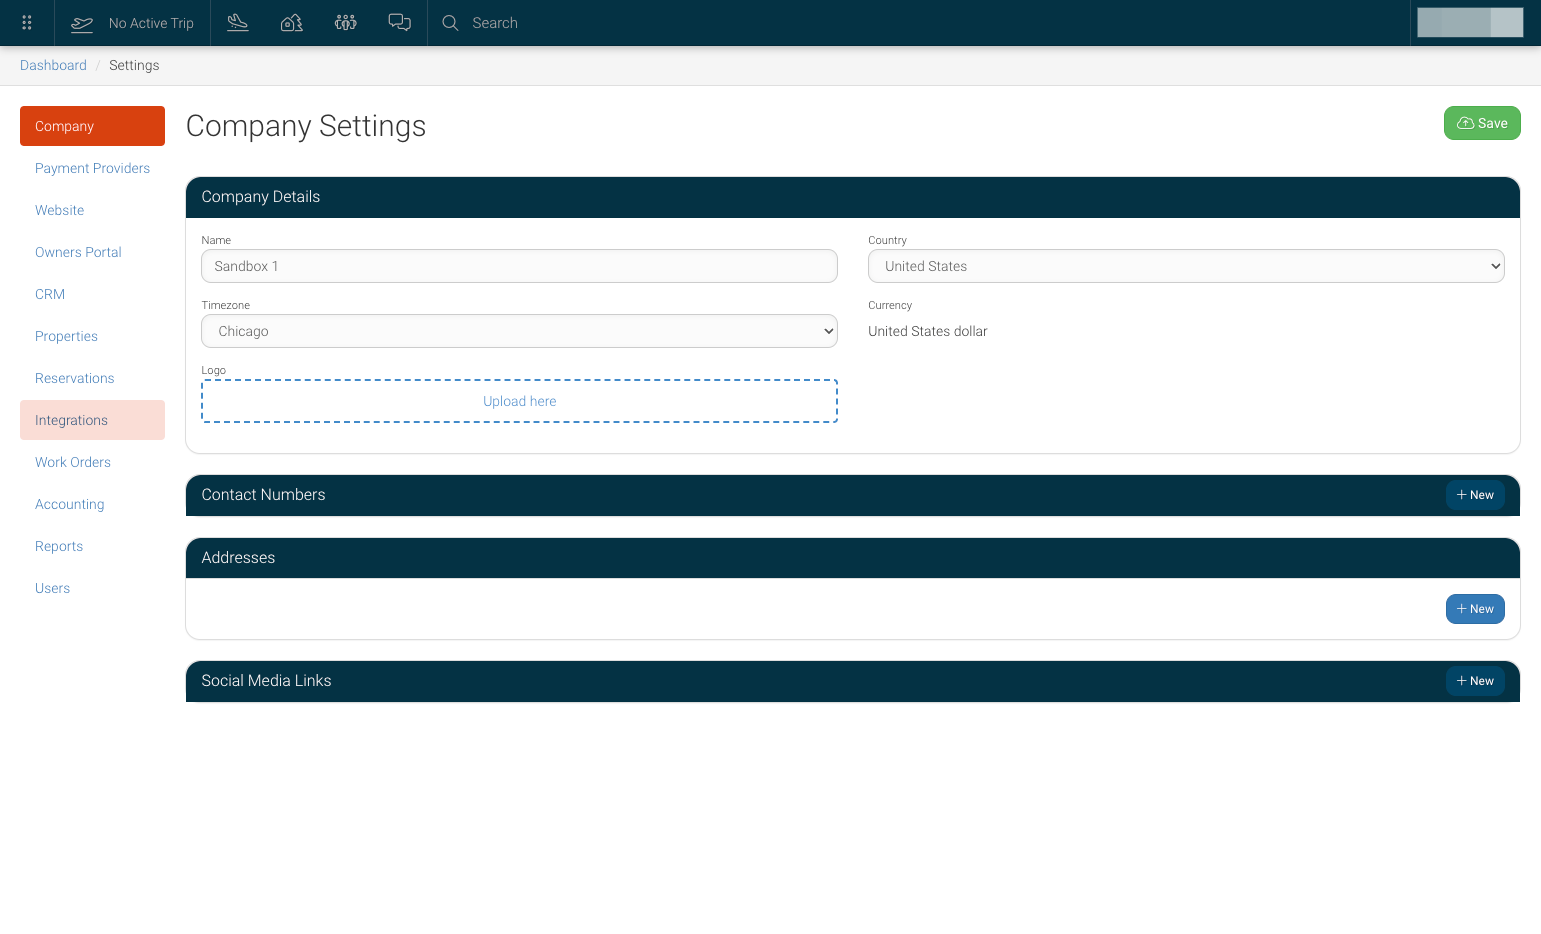The width and height of the screenshot is (1541, 934).
Task: Add a new address
Action: click(x=1475, y=609)
